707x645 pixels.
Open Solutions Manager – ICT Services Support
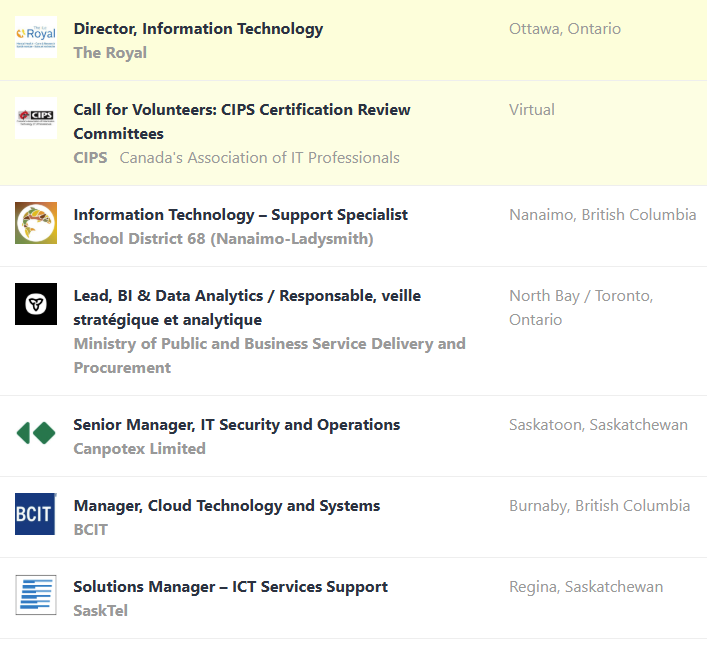click(230, 587)
